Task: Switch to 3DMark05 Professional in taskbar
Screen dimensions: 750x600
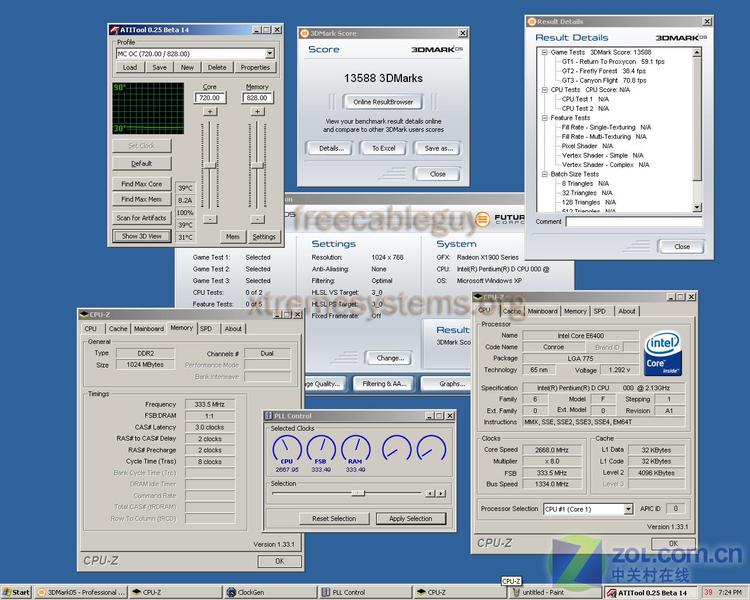Action: pos(81,592)
